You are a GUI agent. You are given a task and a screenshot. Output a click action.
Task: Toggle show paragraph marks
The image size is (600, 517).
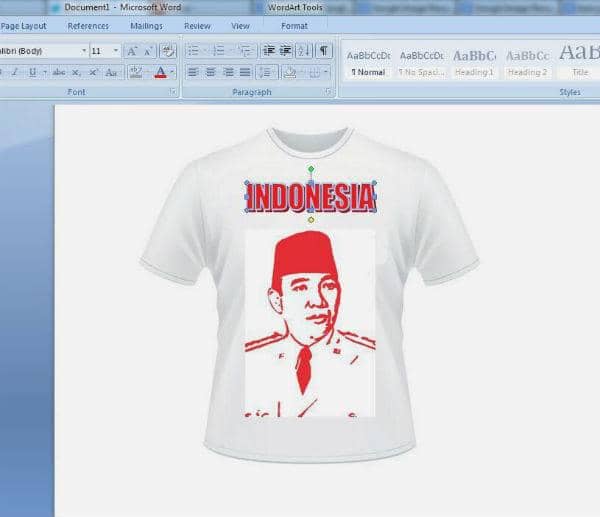coord(323,51)
